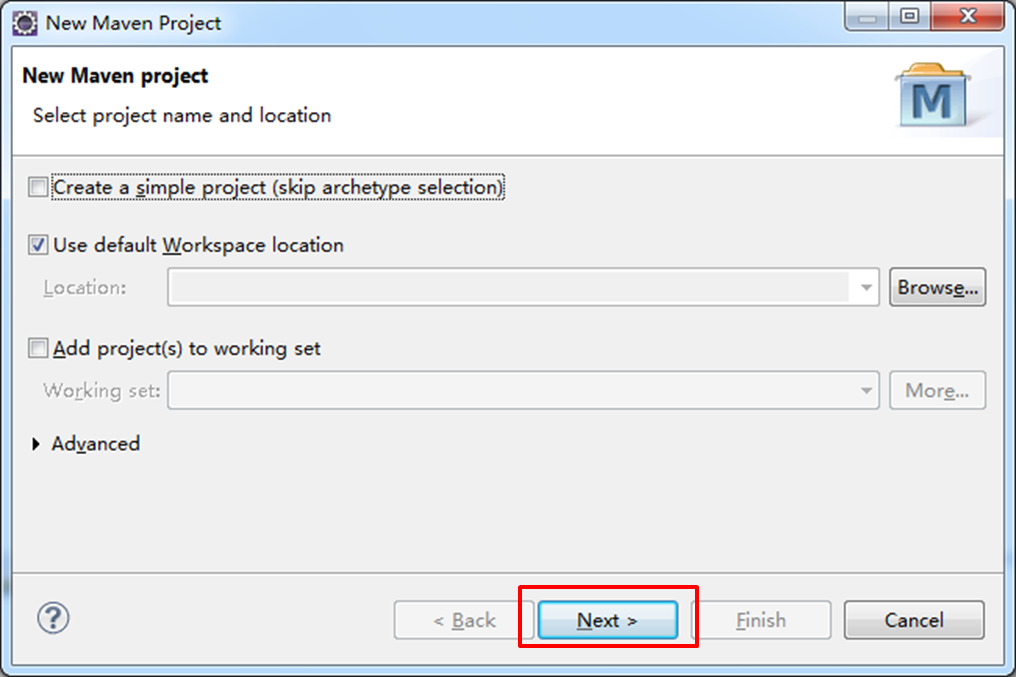Close the New Maven Project window

(968, 16)
